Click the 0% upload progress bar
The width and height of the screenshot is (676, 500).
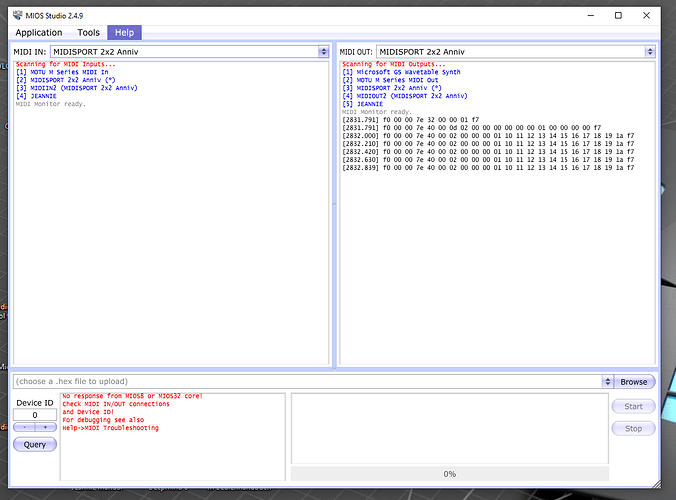point(450,474)
